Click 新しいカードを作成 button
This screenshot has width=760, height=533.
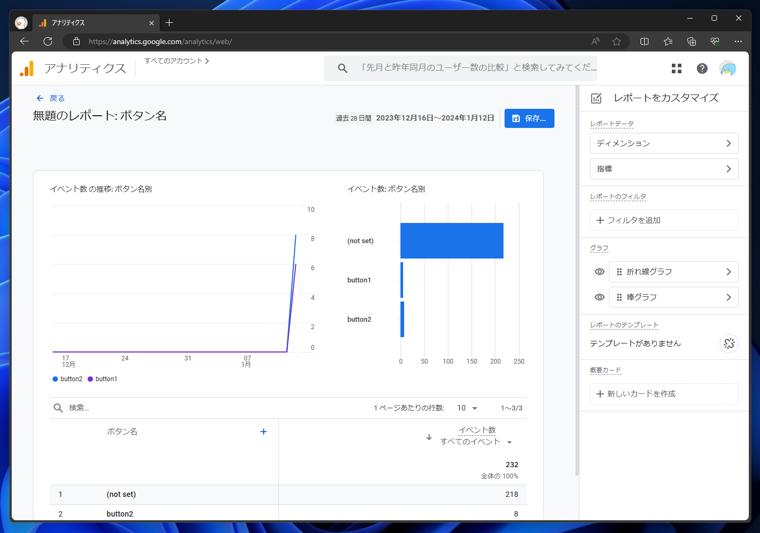click(x=664, y=394)
